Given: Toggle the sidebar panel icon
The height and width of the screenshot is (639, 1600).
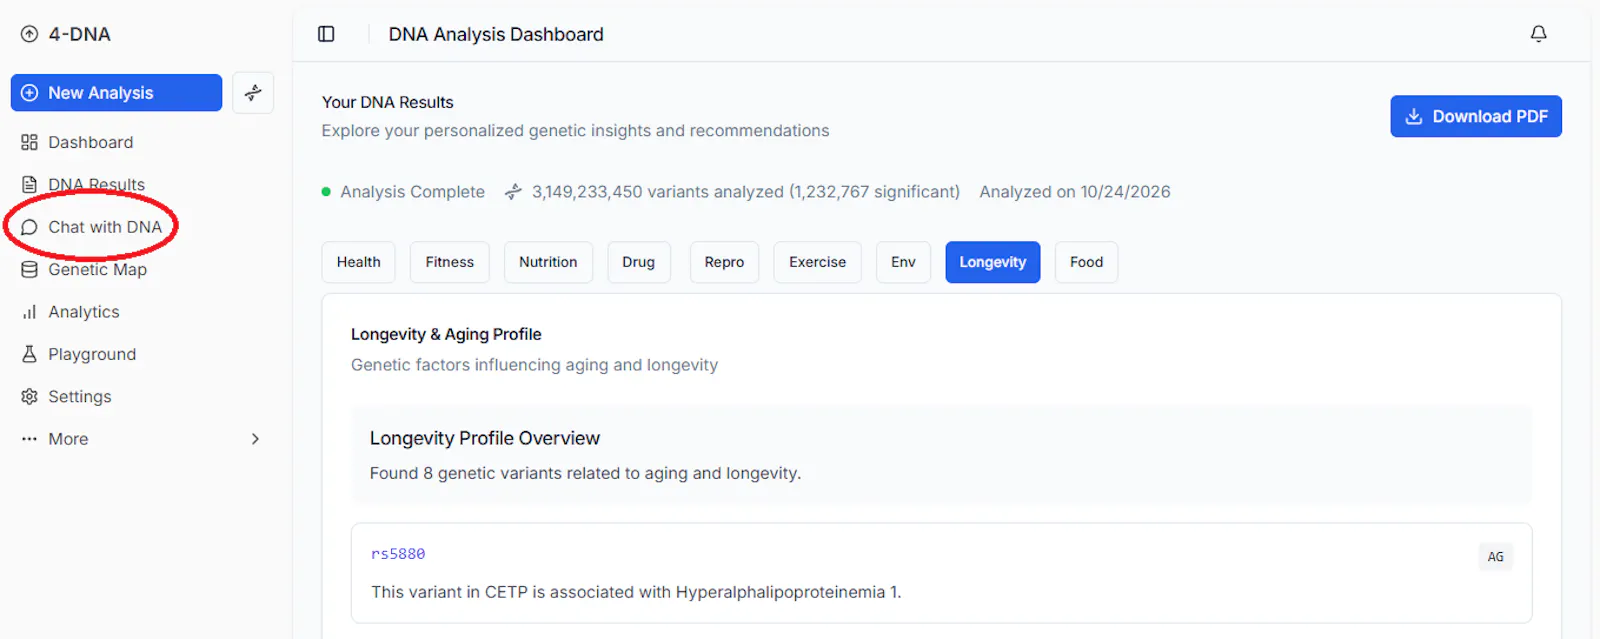Looking at the screenshot, I should tap(326, 34).
